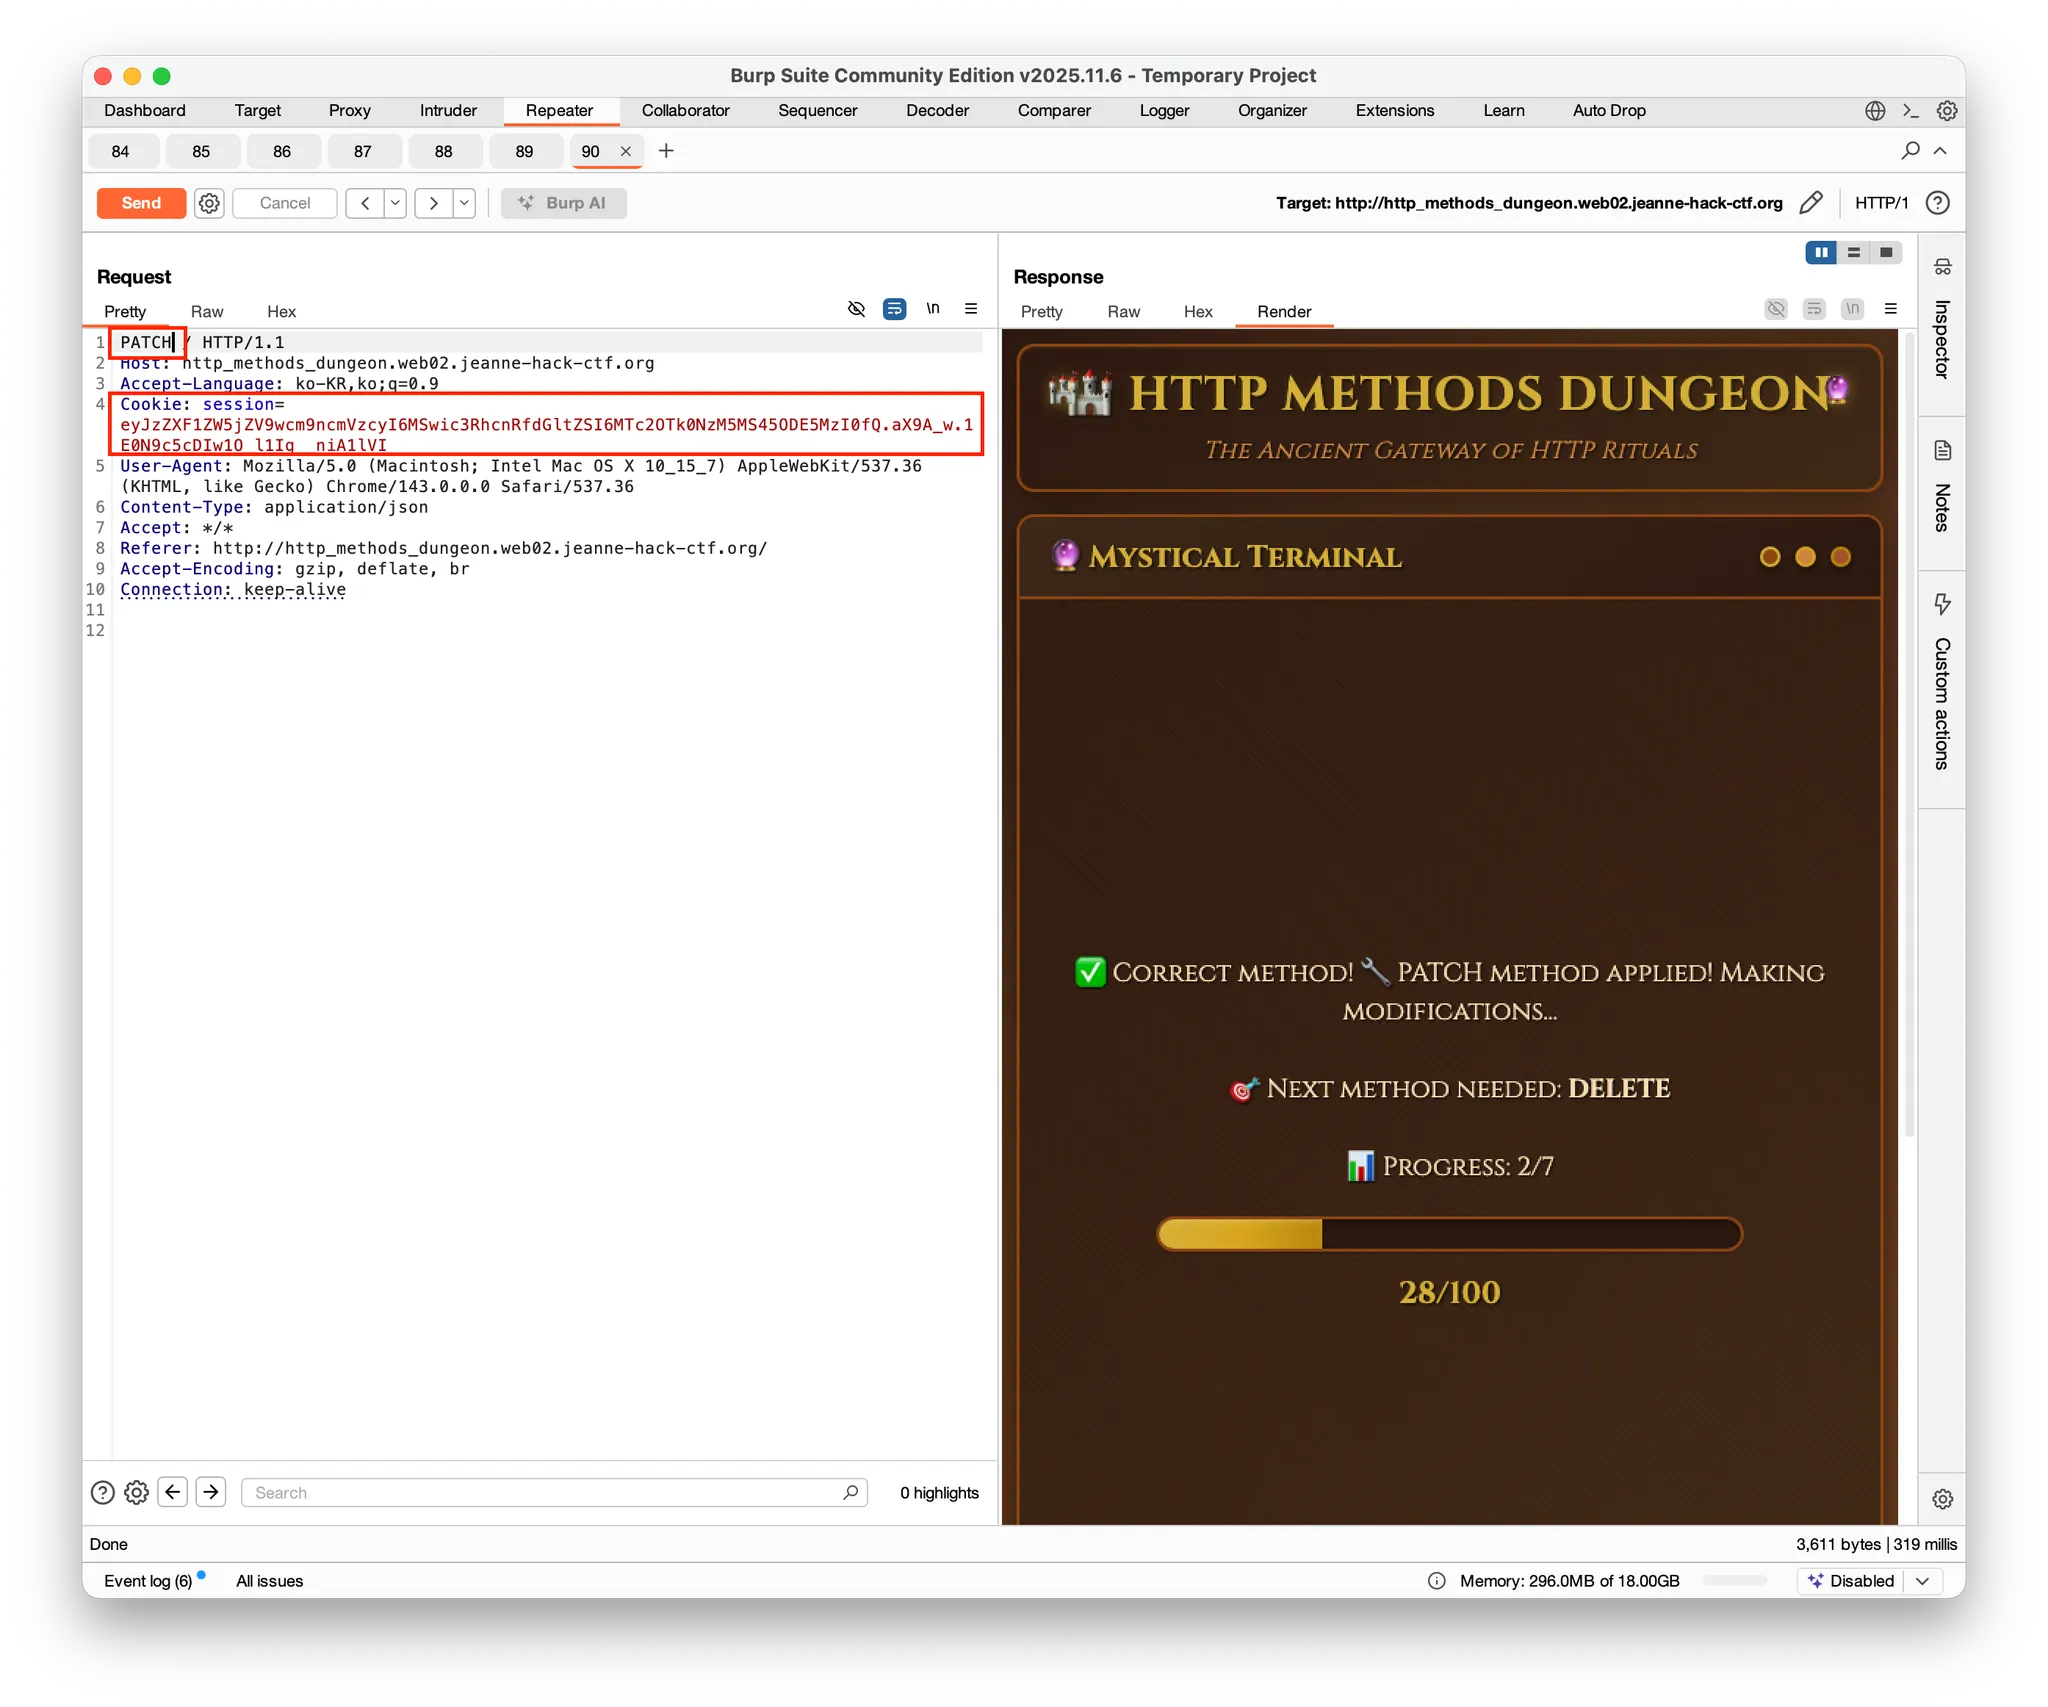Open the Repeater help question mark icon
This screenshot has width=2048, height=1707.
[x=1938, y=203]
